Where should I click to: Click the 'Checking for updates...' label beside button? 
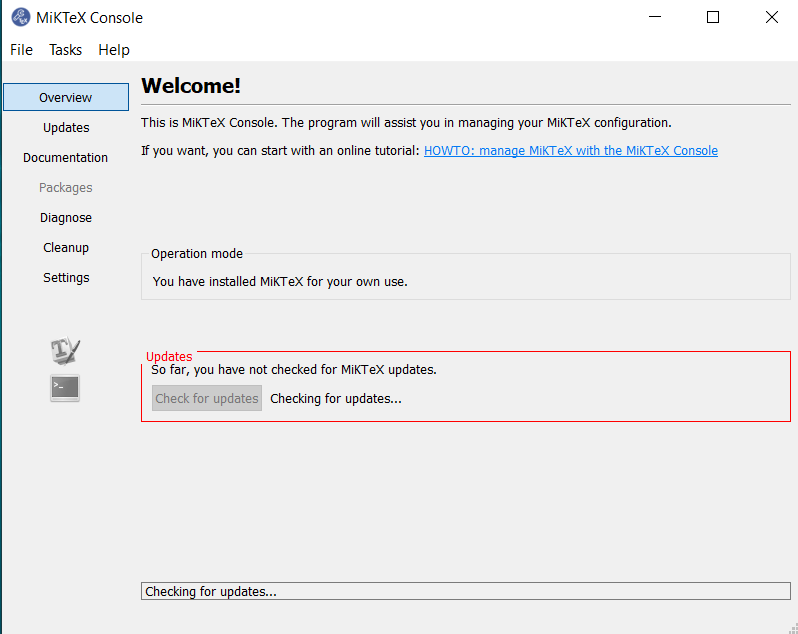(x=336, y=398)
